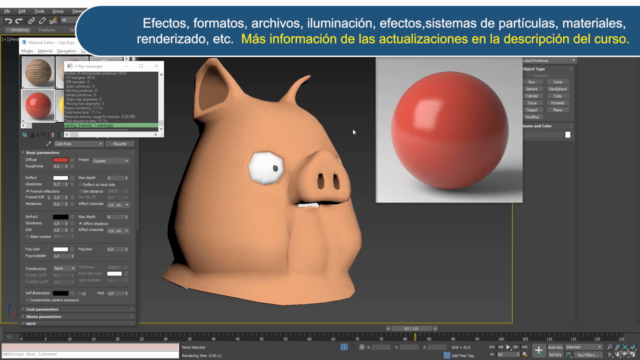Click the large plus Set Keys button
This screenshot has width=640, height=360.
pos(539,350)
